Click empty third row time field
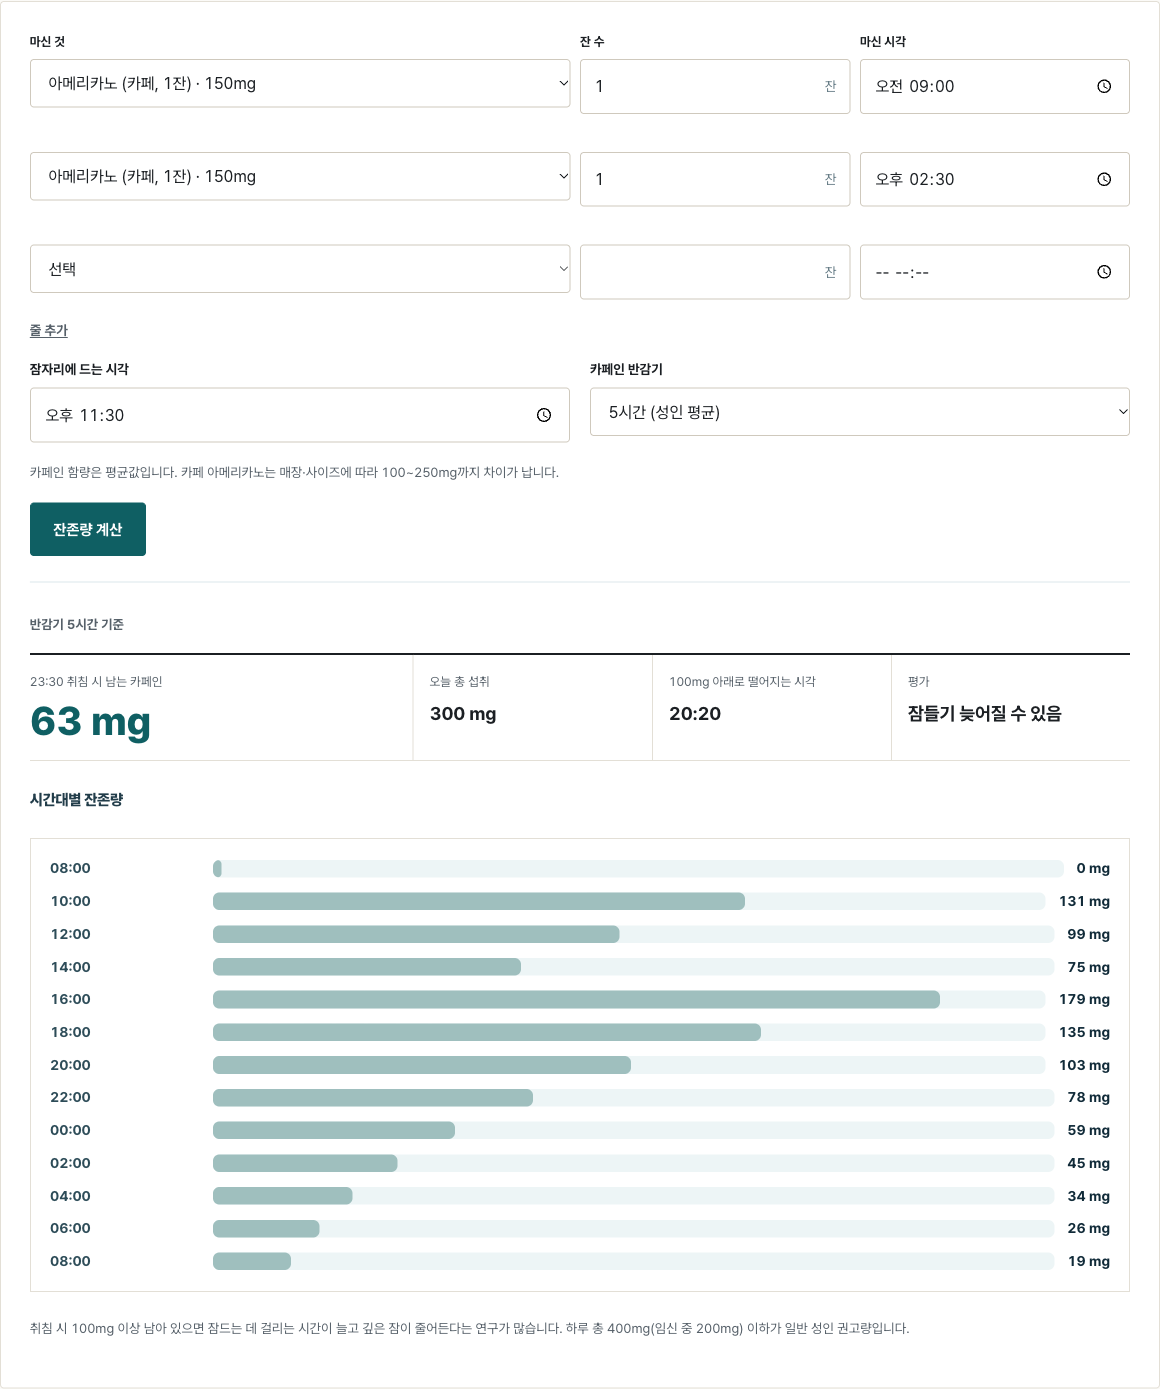 995,272
